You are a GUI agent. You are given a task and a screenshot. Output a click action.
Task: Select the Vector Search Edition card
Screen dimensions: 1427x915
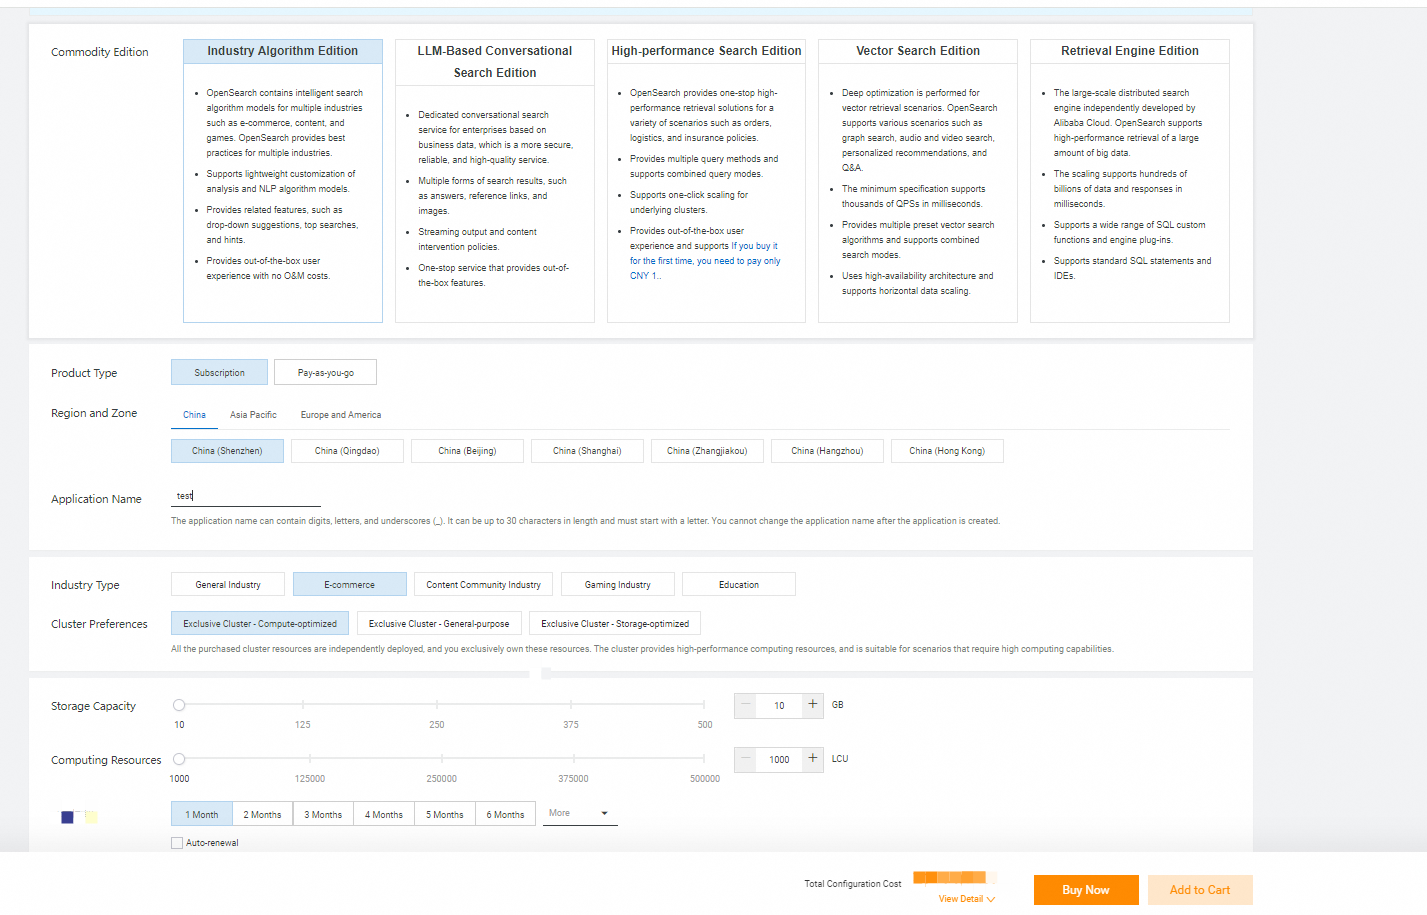coord(918,181)
